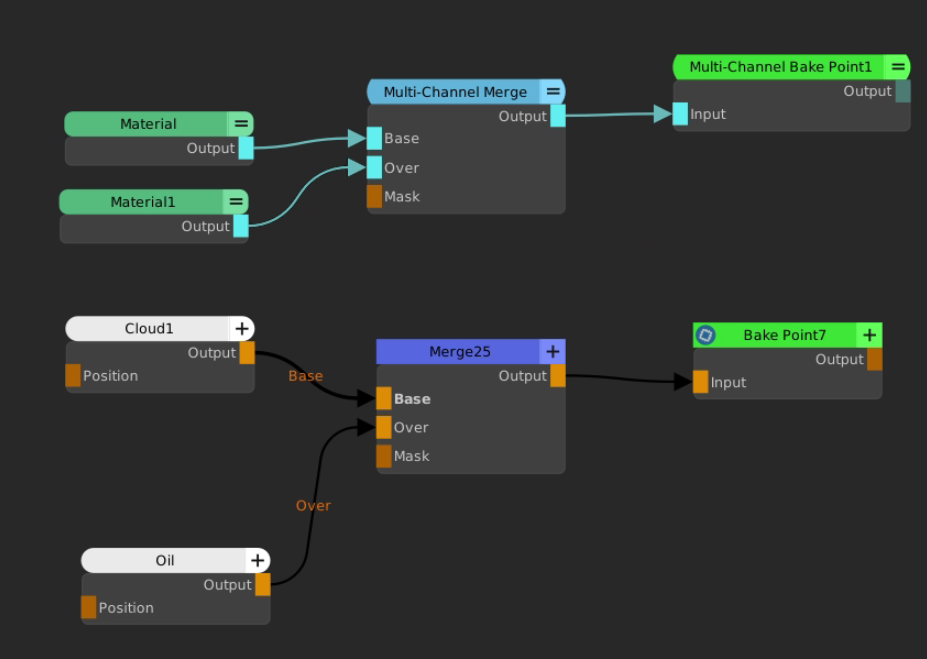Select the 'Over' connection label from Oil

(x=313, y=506)
